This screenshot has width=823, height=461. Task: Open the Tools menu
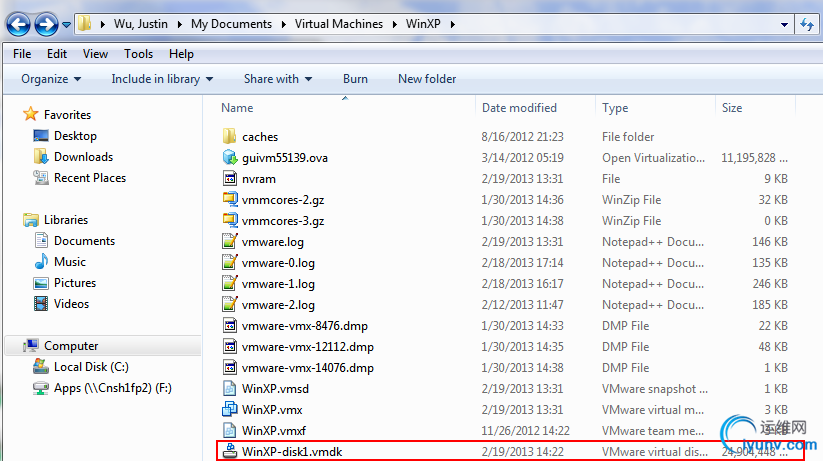139,54
